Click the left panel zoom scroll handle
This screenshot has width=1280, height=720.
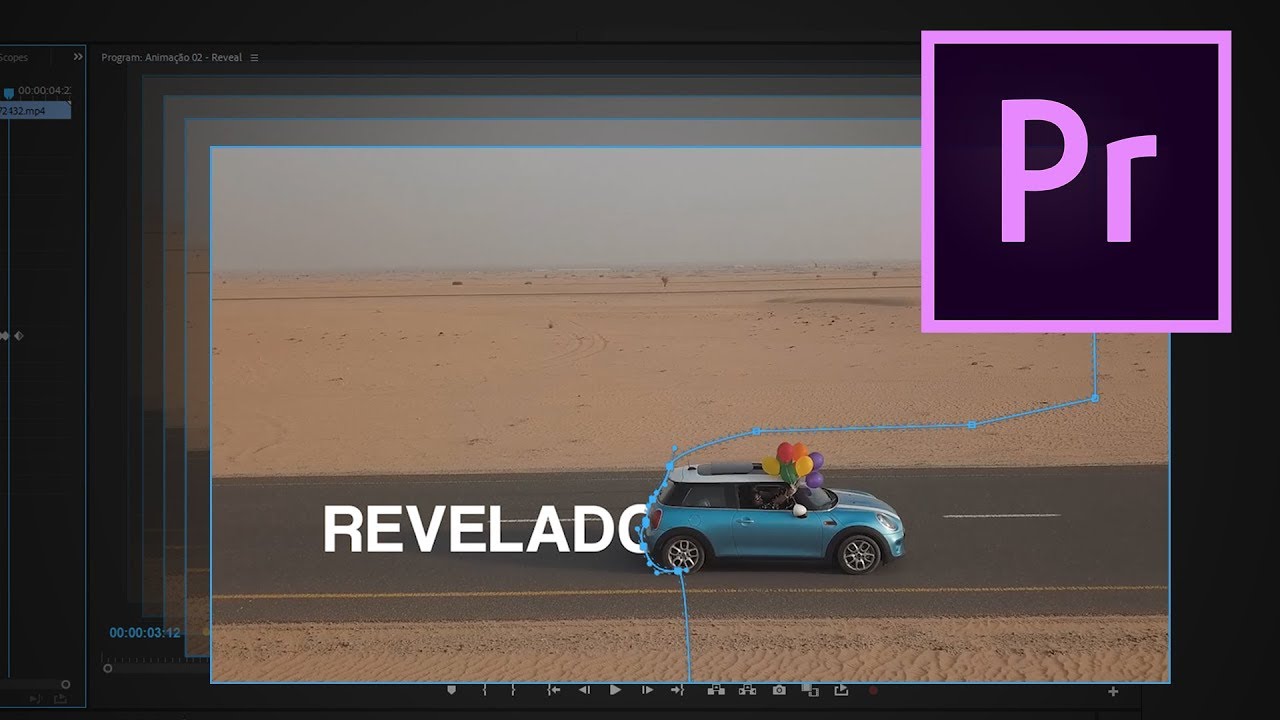(x=66, y=684)
